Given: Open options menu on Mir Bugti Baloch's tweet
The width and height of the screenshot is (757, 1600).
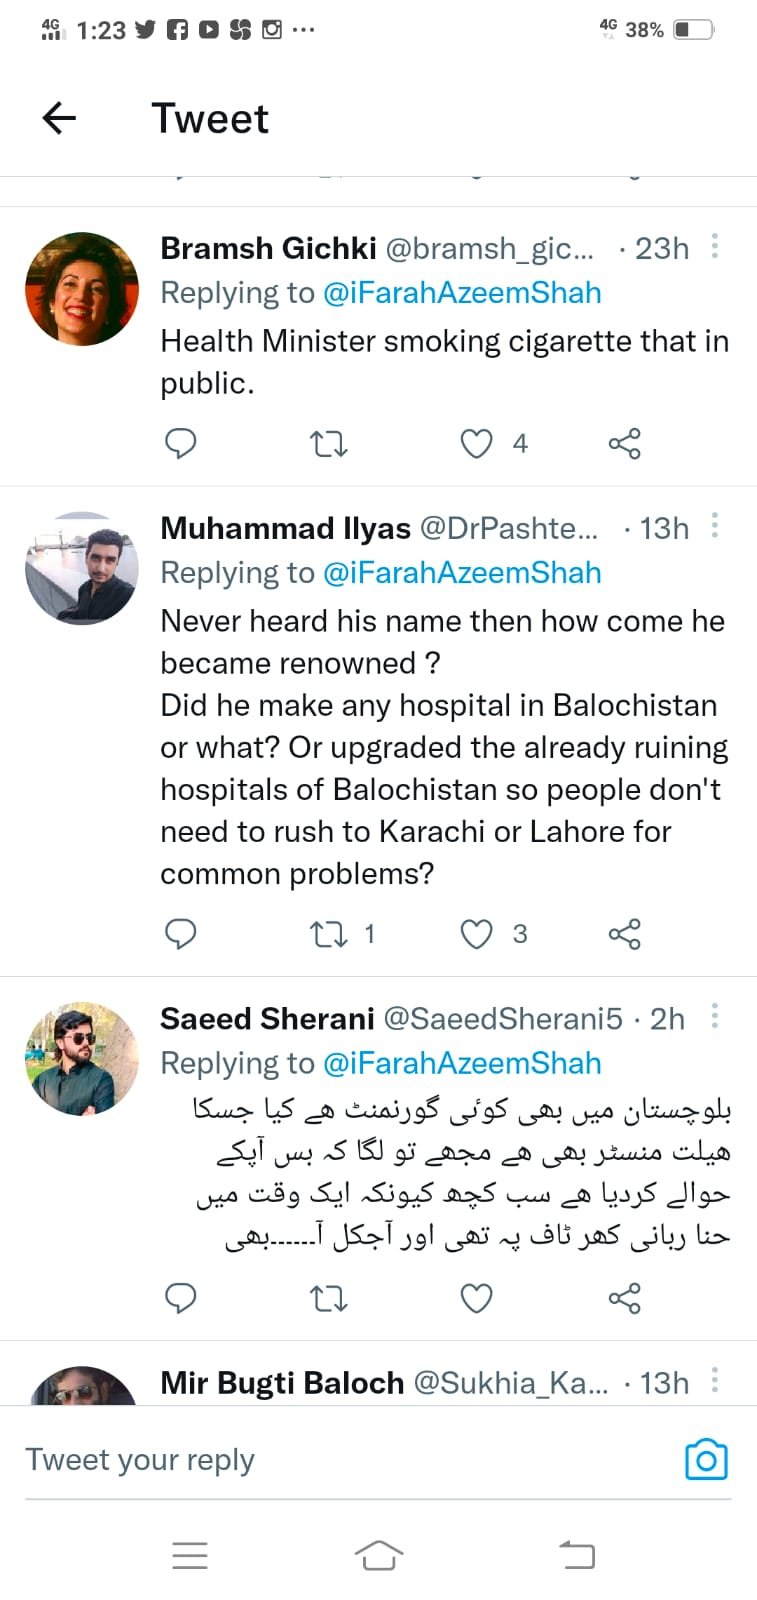Looking at the screenshot, I should pos(714,1381).
